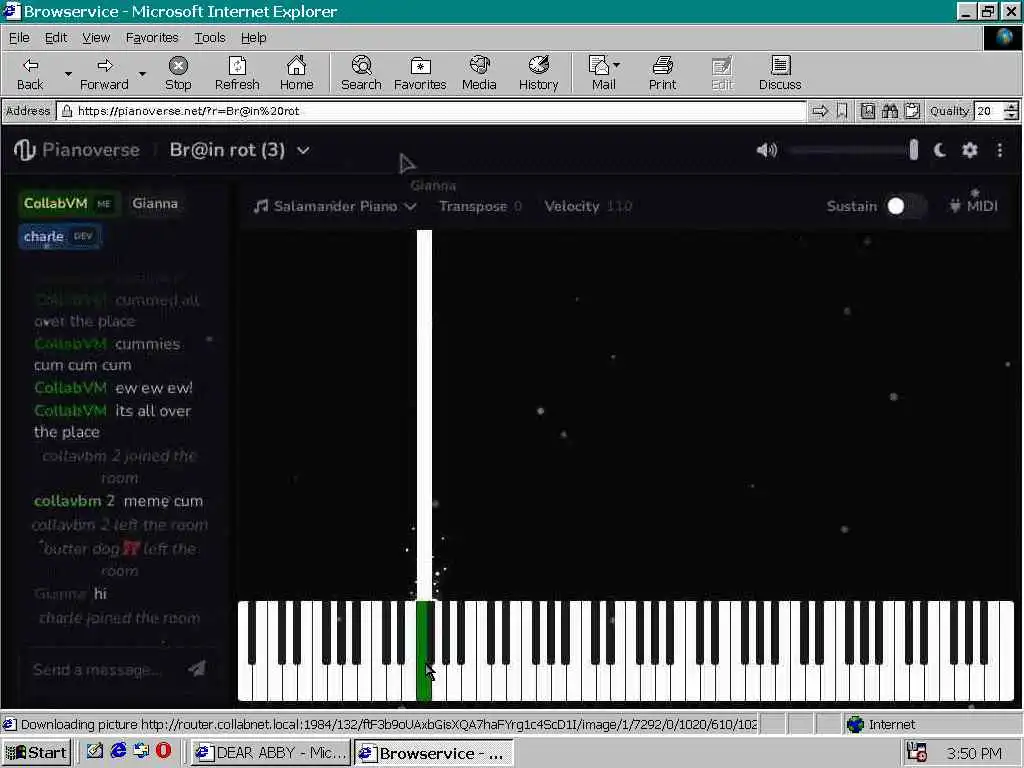The width and height of the screenshot is (1024, 768).
Task: Select the CollabVM user chip
Action: tap(69, 203)
